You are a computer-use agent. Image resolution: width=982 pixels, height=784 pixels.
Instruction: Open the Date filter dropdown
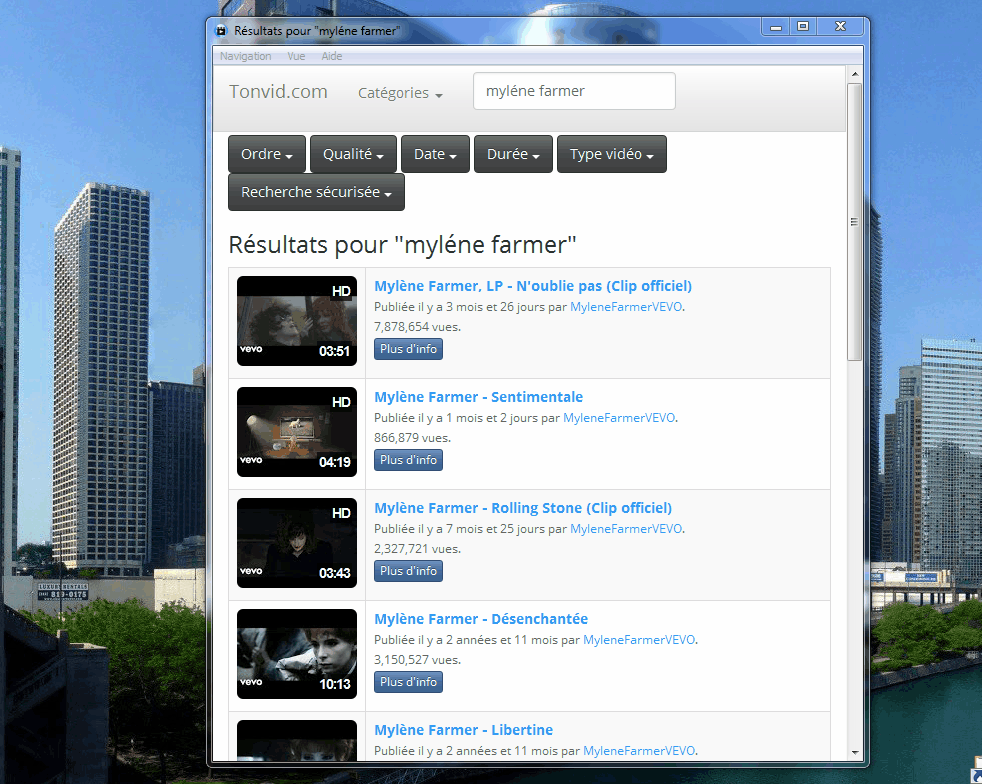[x=435, y=154]
